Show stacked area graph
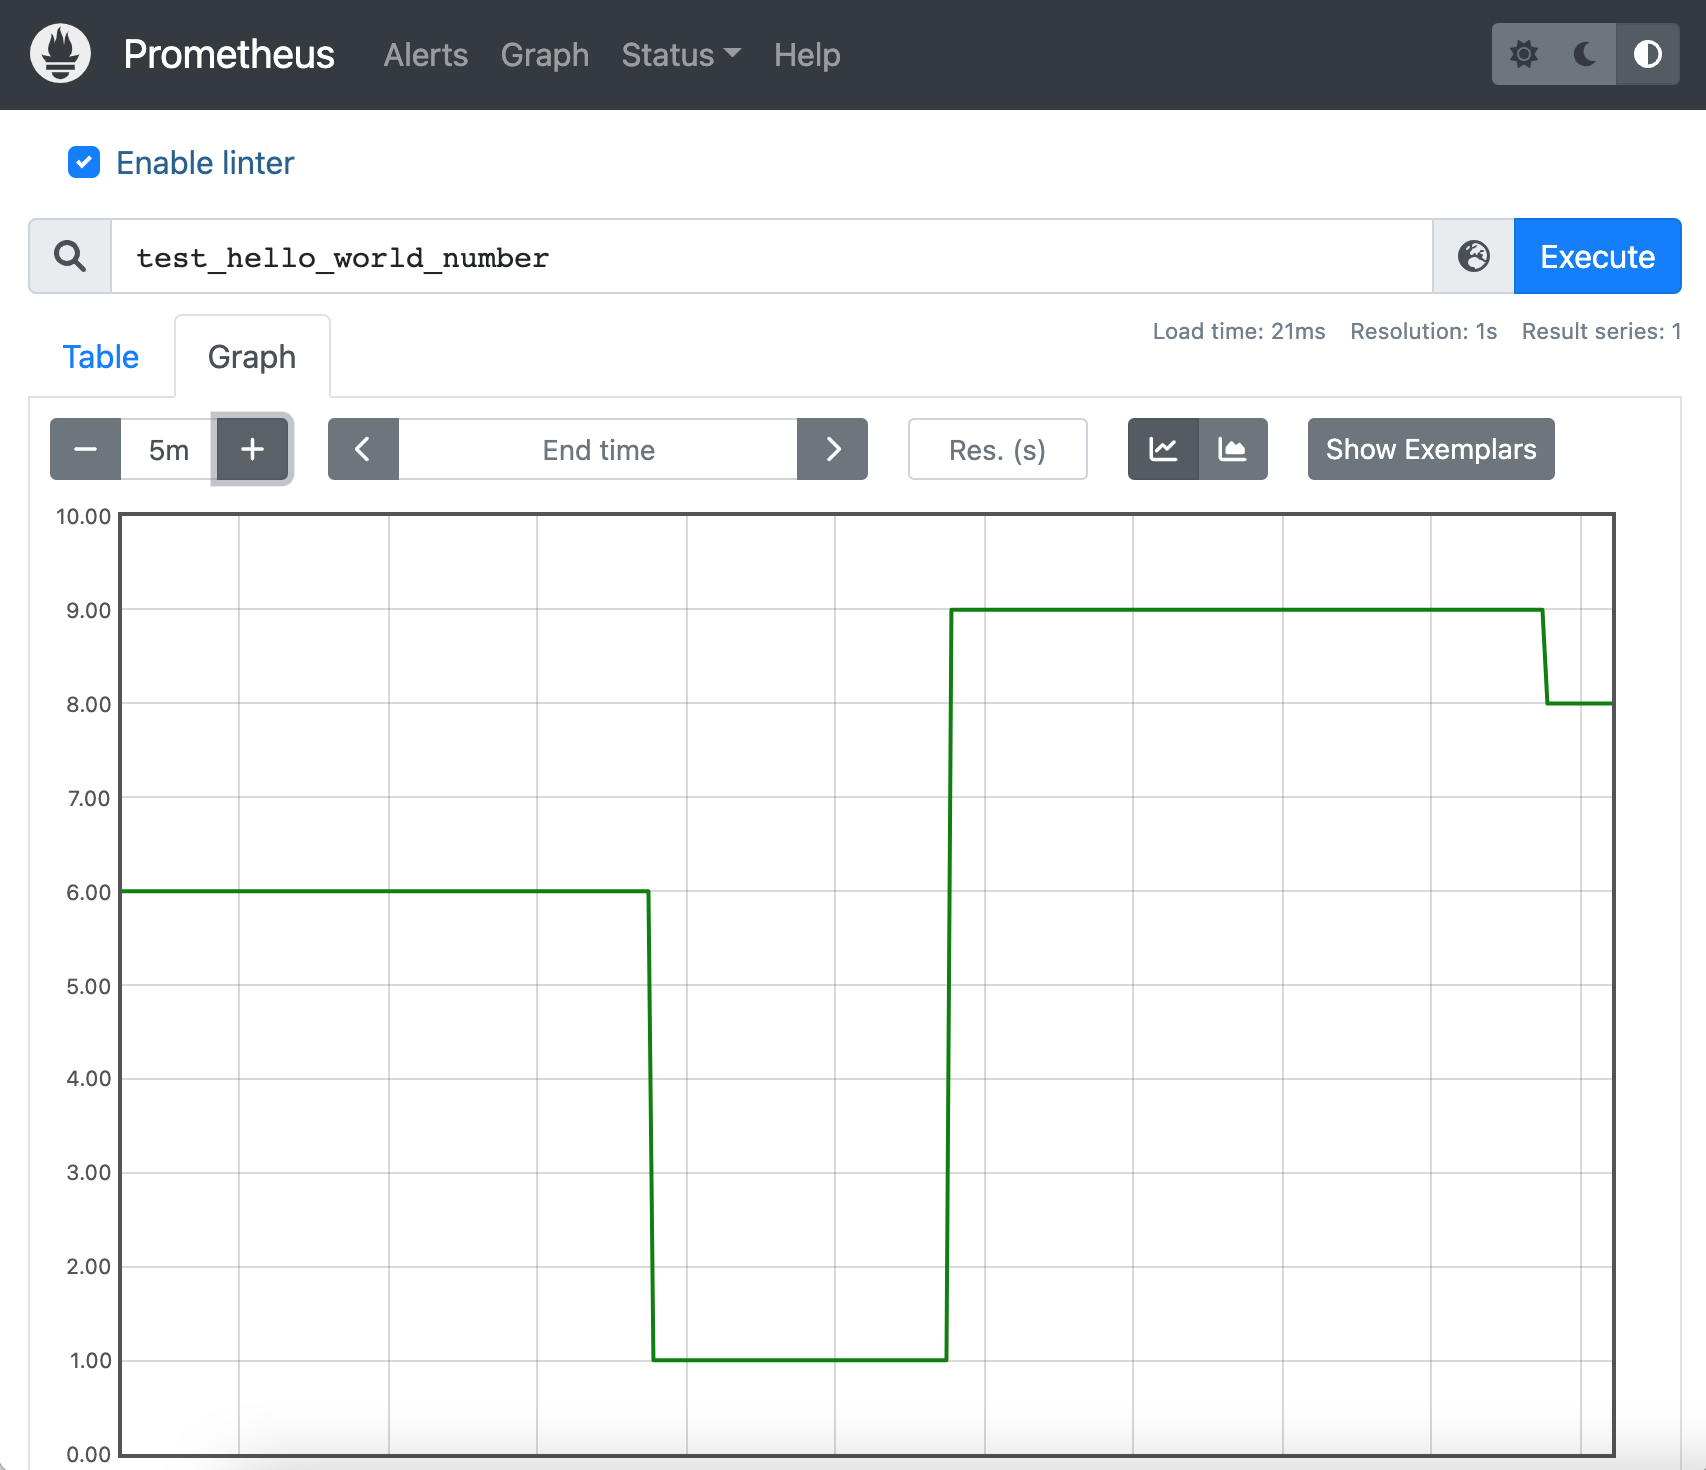Screen dimensions: 1706x1470 pyautogui.click(x=1233, y=449)
